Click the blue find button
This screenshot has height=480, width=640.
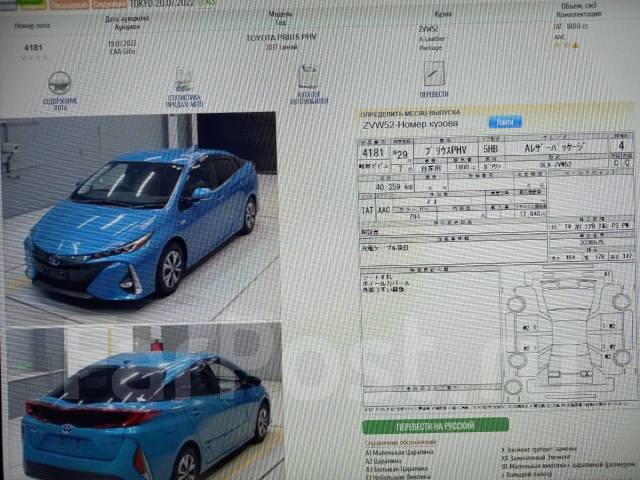[x=505, y=122]
